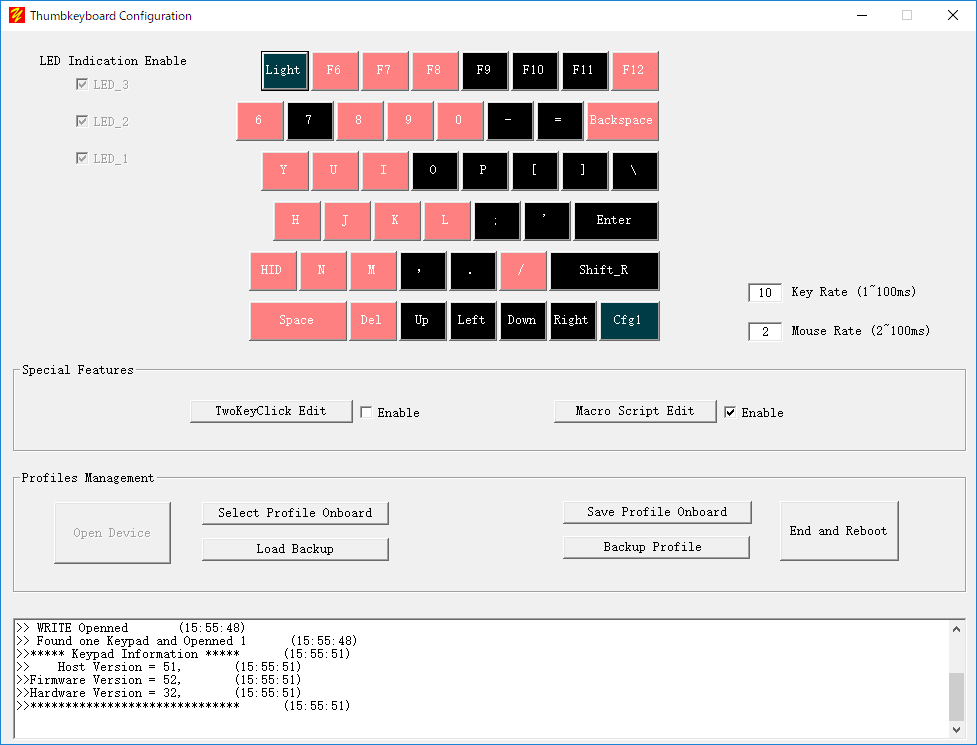This screenshot has width=977, height=745.
Task: Enable the TwoKeyClick feature checkbox
Action: tap(366, 412)
